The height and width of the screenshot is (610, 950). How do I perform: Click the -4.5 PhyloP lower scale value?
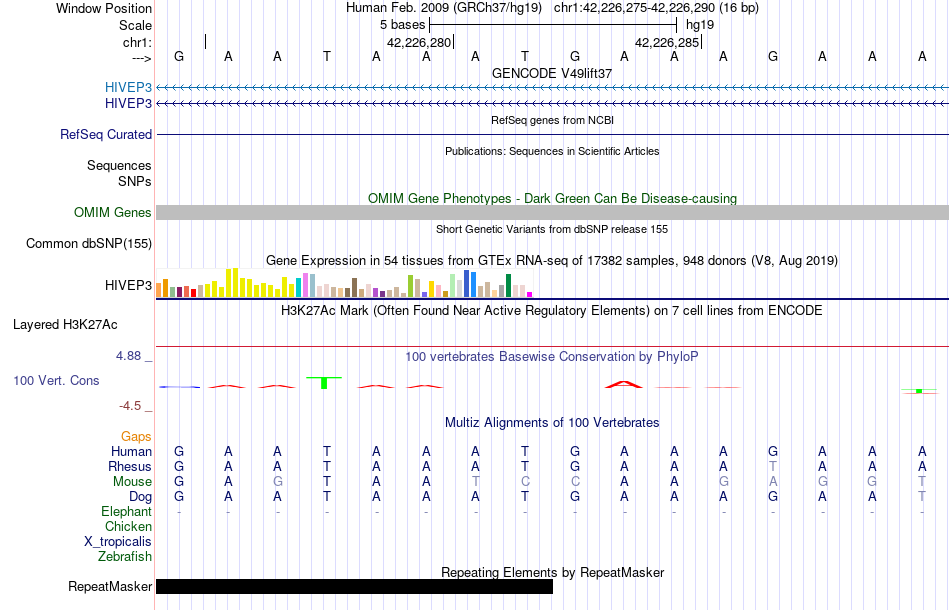coord(130,406)
